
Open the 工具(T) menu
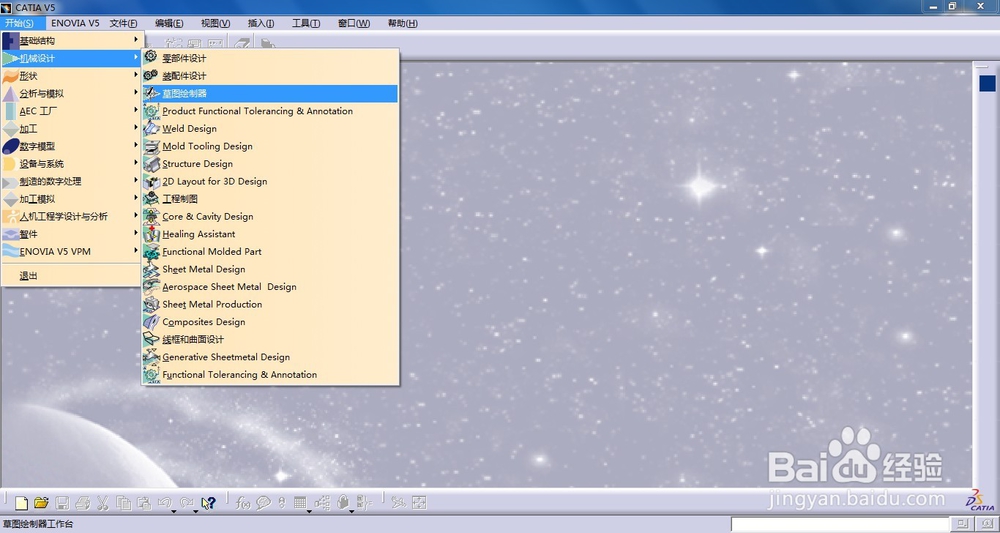[306, 23]
